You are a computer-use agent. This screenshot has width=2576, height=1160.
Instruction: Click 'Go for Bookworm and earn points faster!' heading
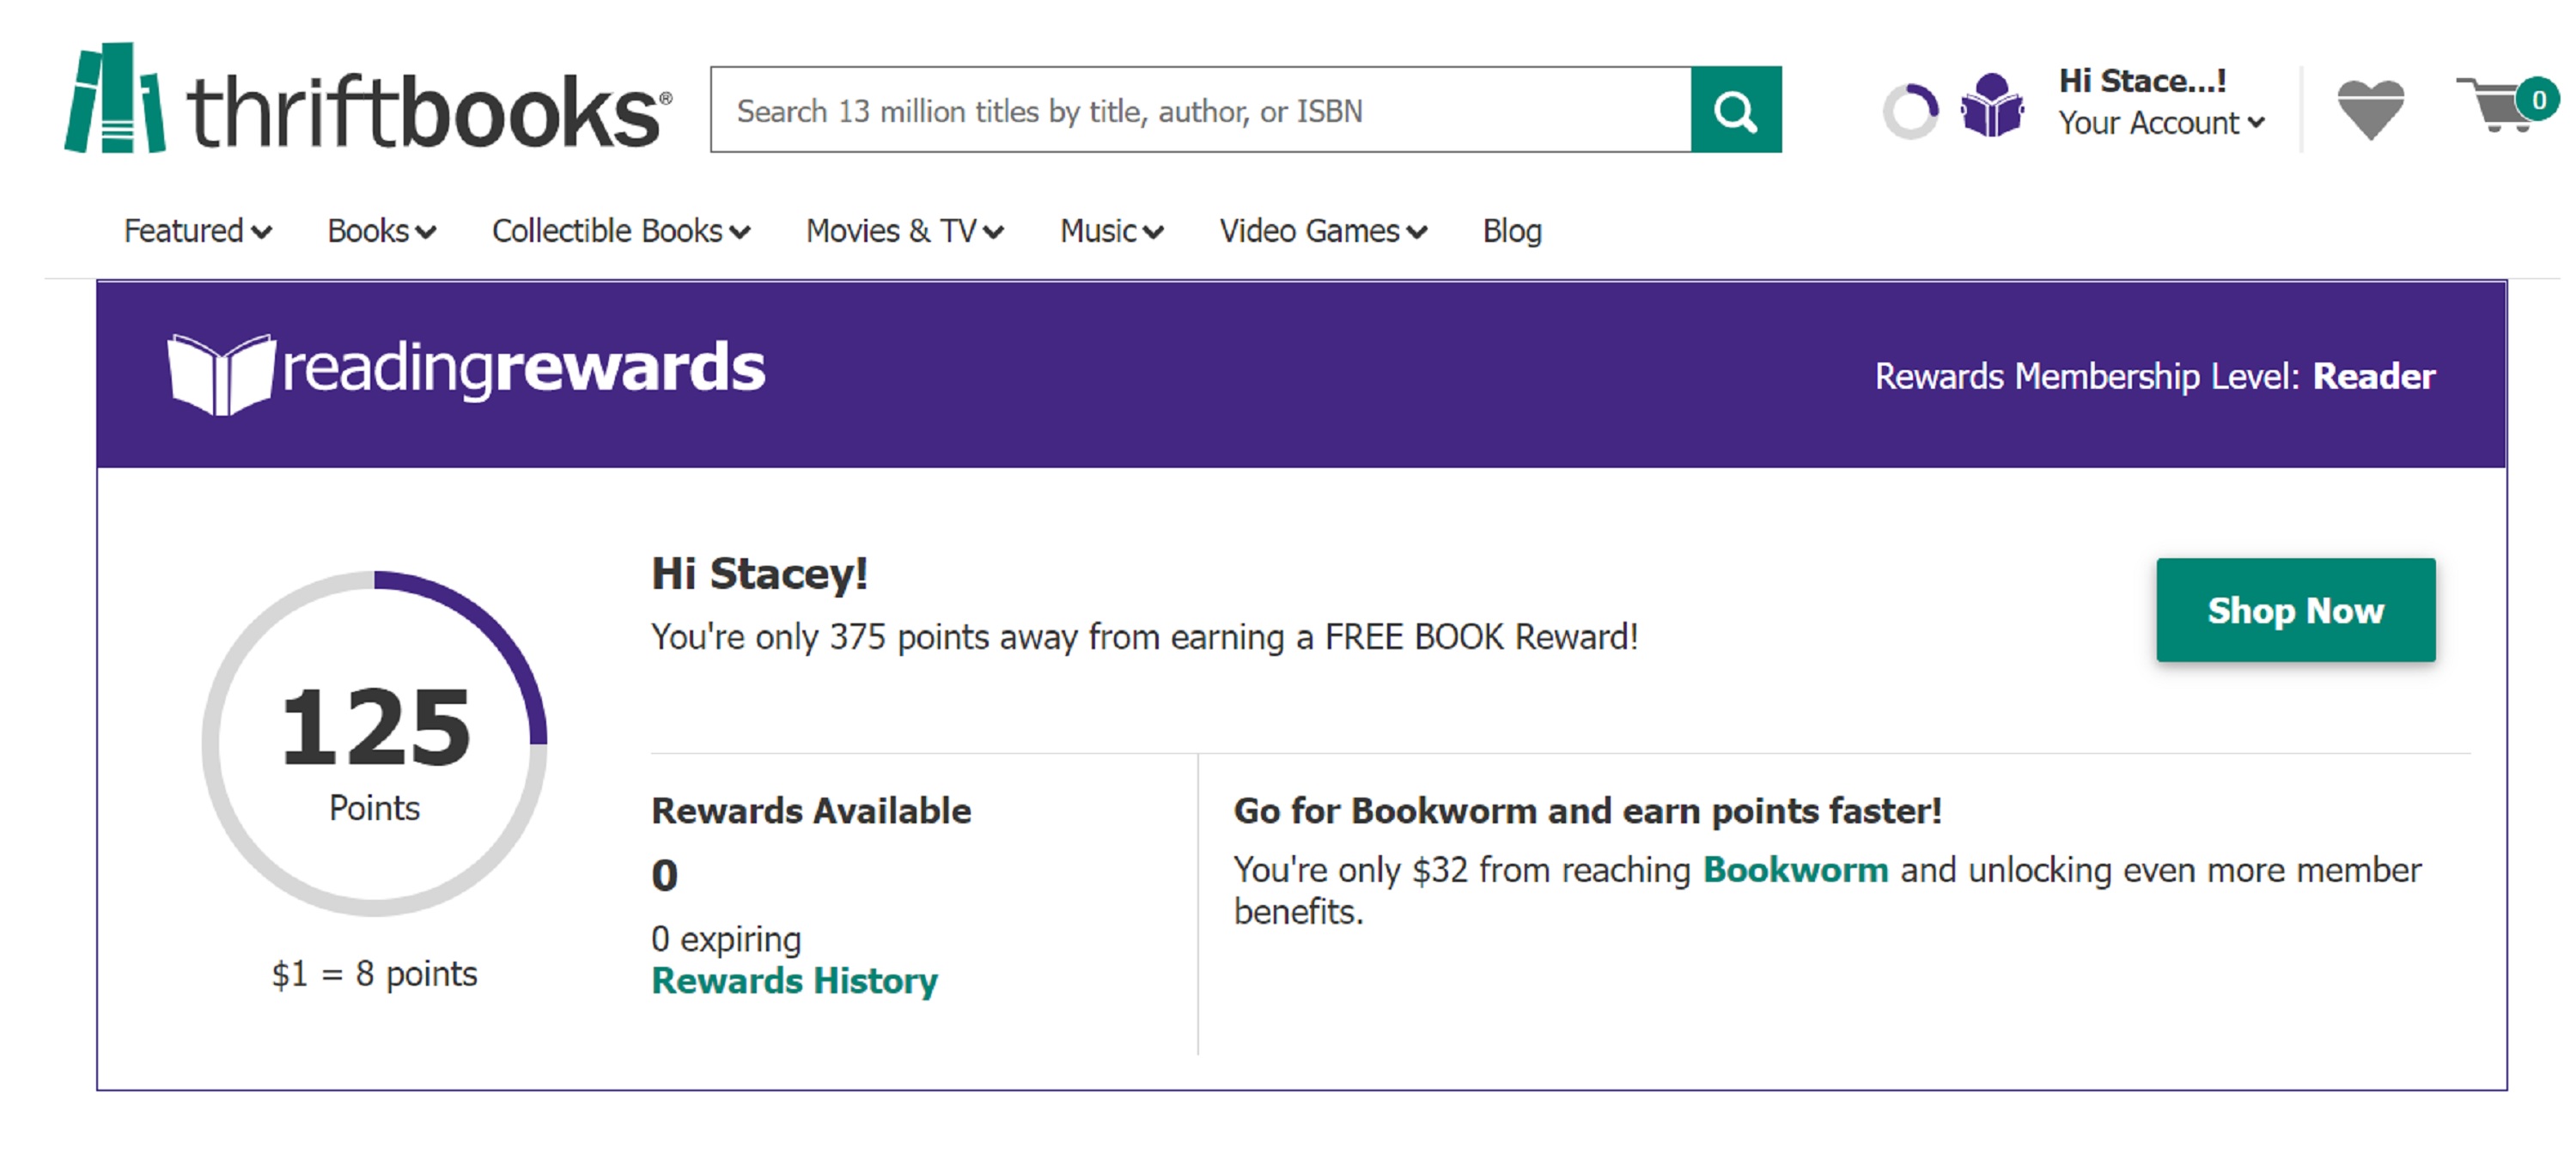(1588, 811)
